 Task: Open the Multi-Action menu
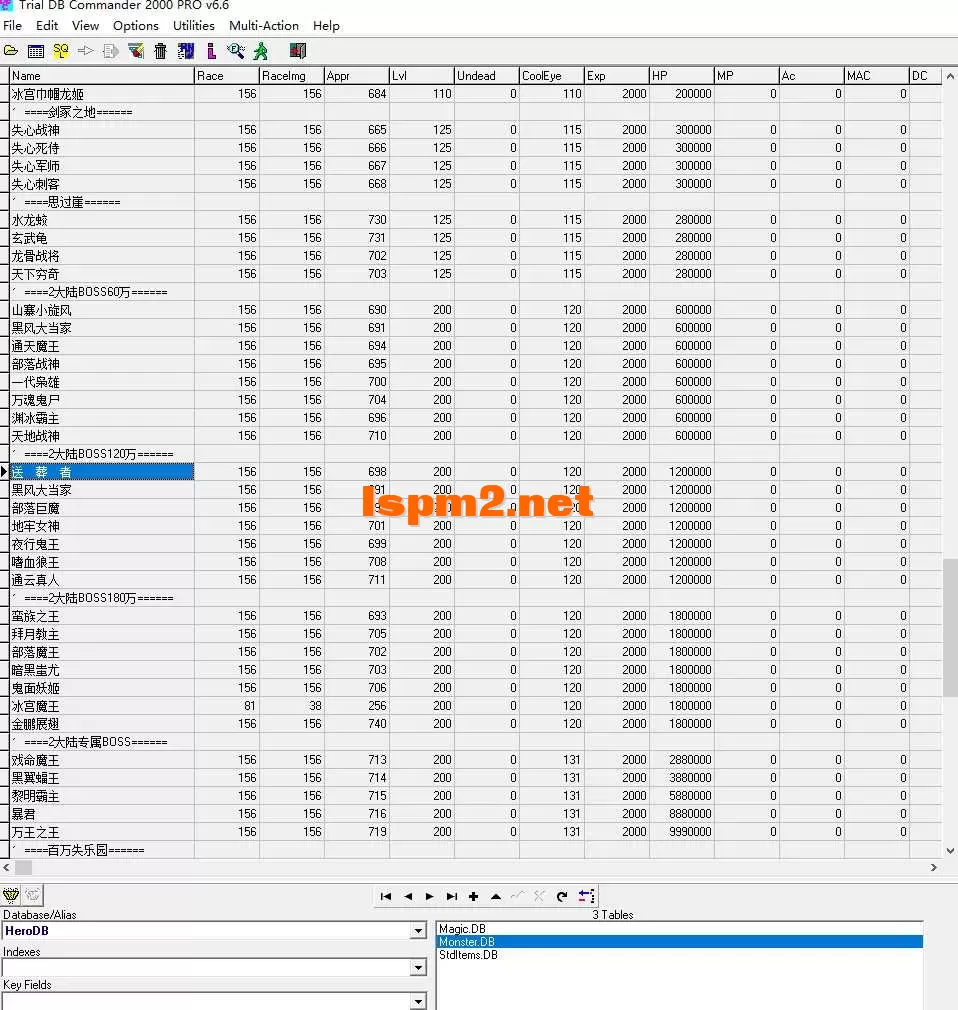263,26
